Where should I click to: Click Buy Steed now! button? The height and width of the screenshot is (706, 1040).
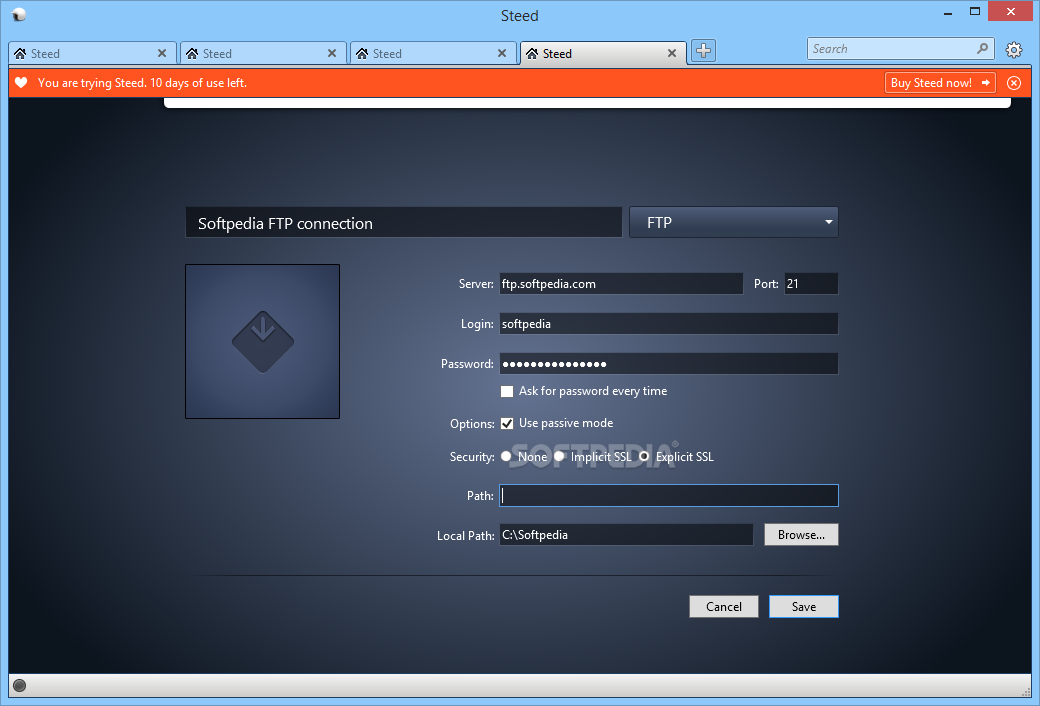[x=940, y=83]
